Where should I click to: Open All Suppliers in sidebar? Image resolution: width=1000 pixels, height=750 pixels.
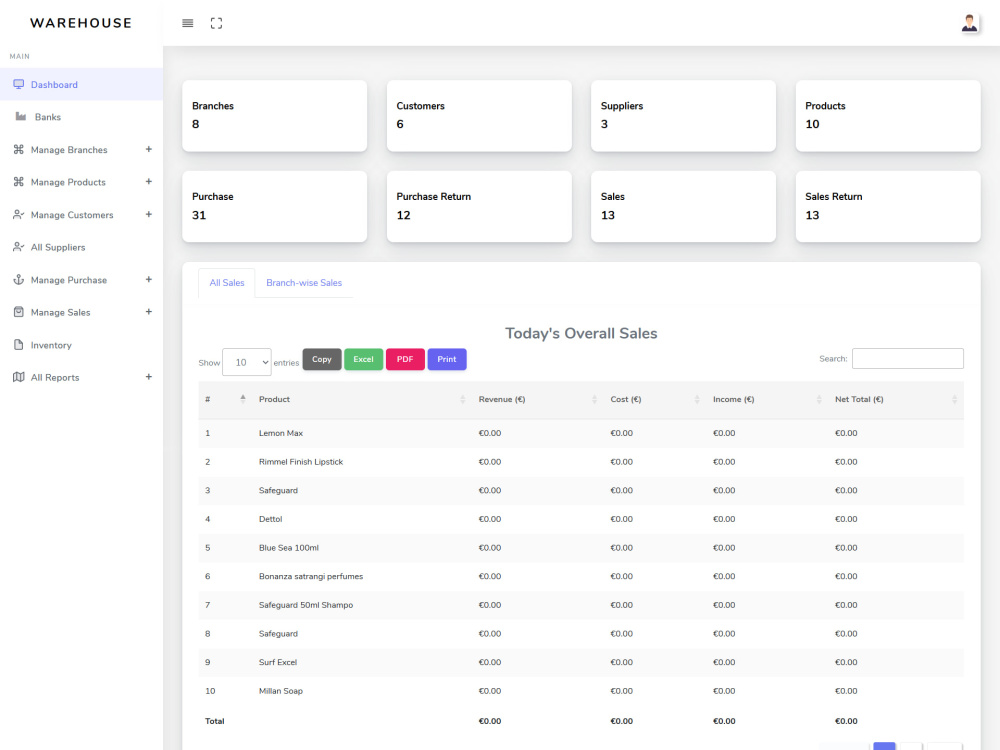pos(82,247)
